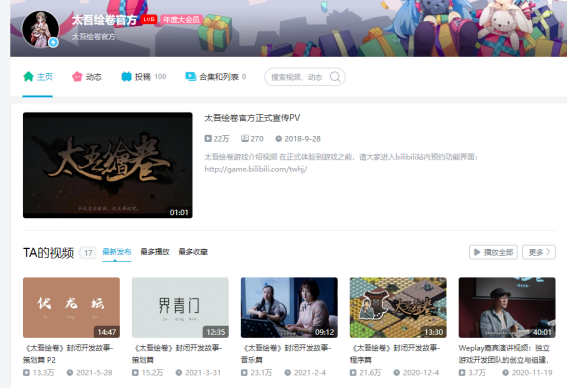Click the clock icon beside 2020-11-19
The image size is (567, 388).
click(x=506, y=372)
